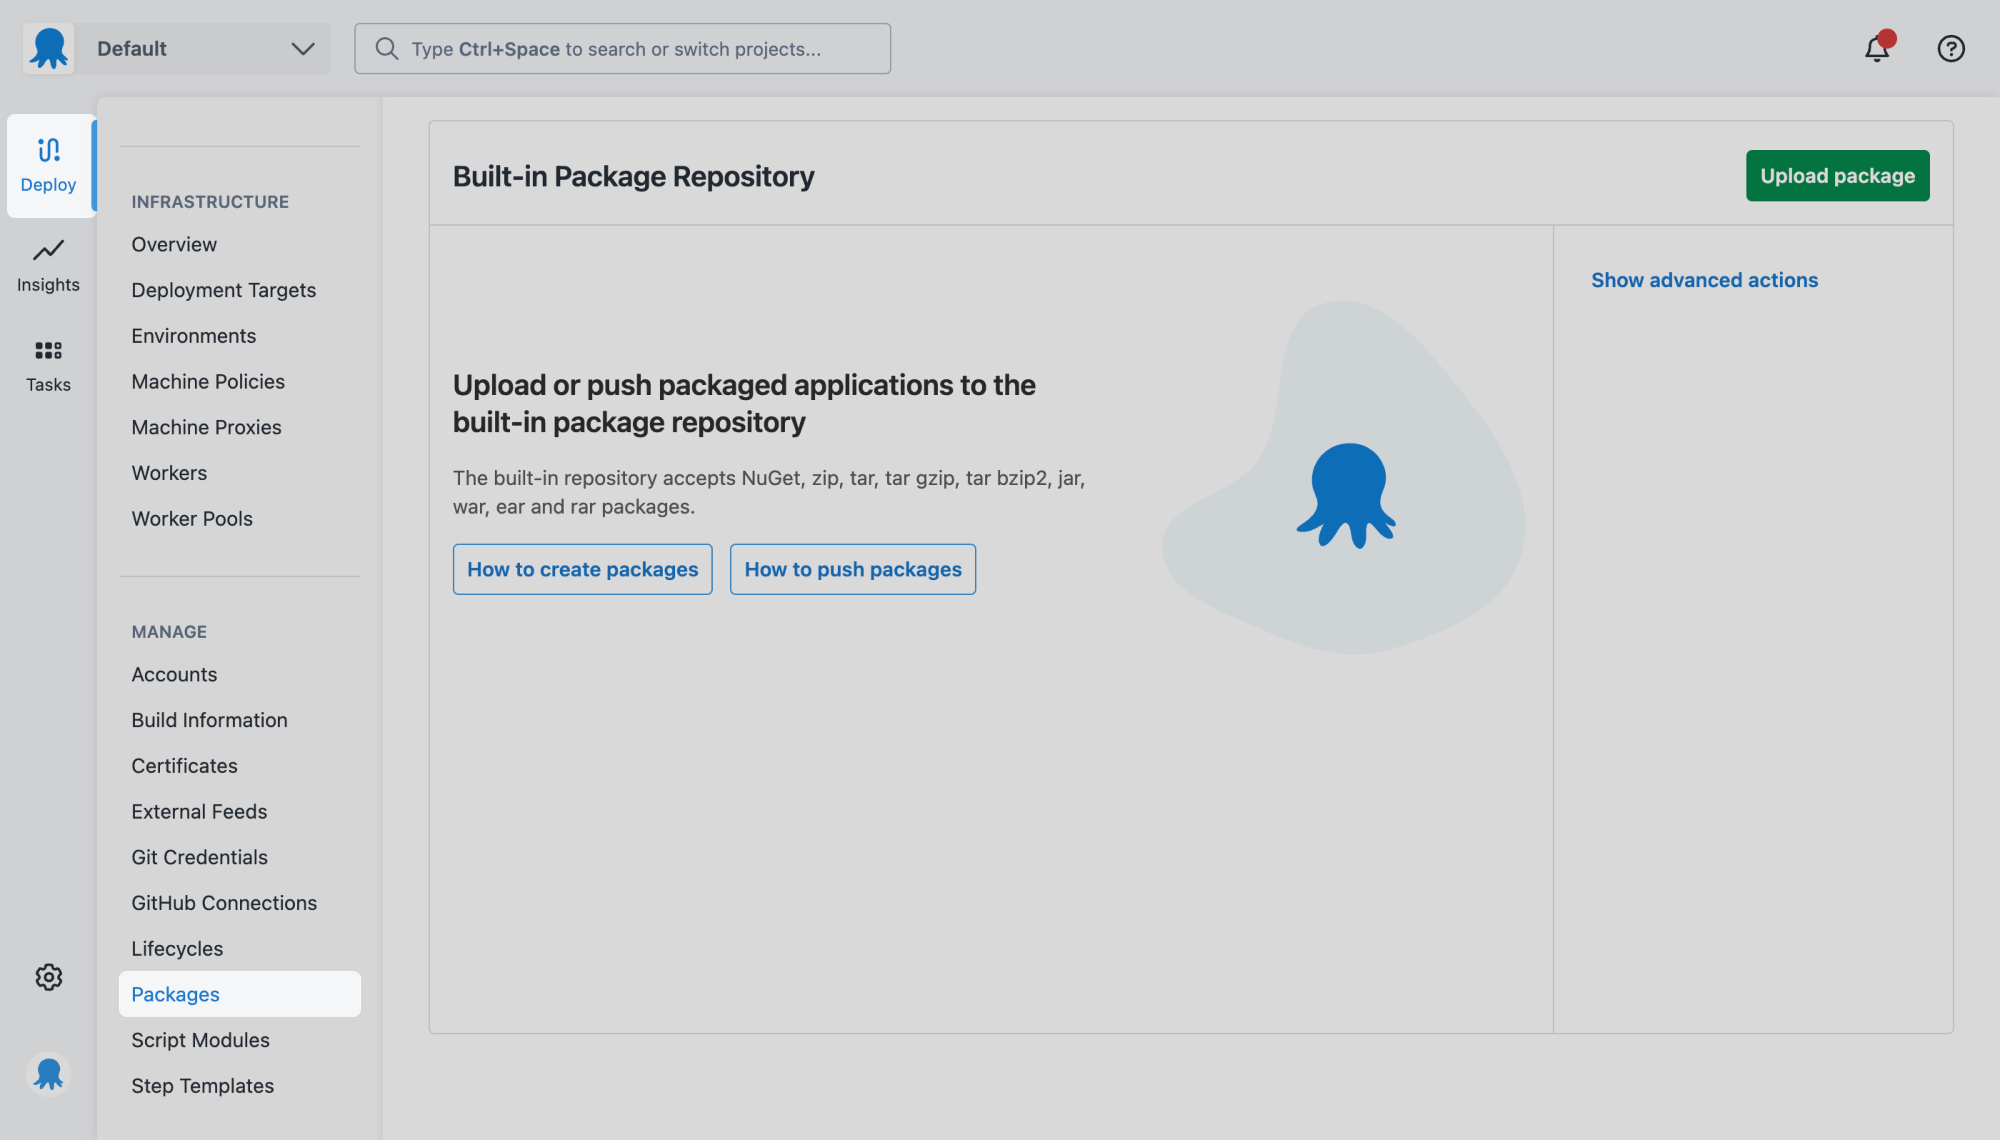Open Step Templates page
Image resolution: width=2000 pixels, height=1140 pixels.
coord(202,1086)
